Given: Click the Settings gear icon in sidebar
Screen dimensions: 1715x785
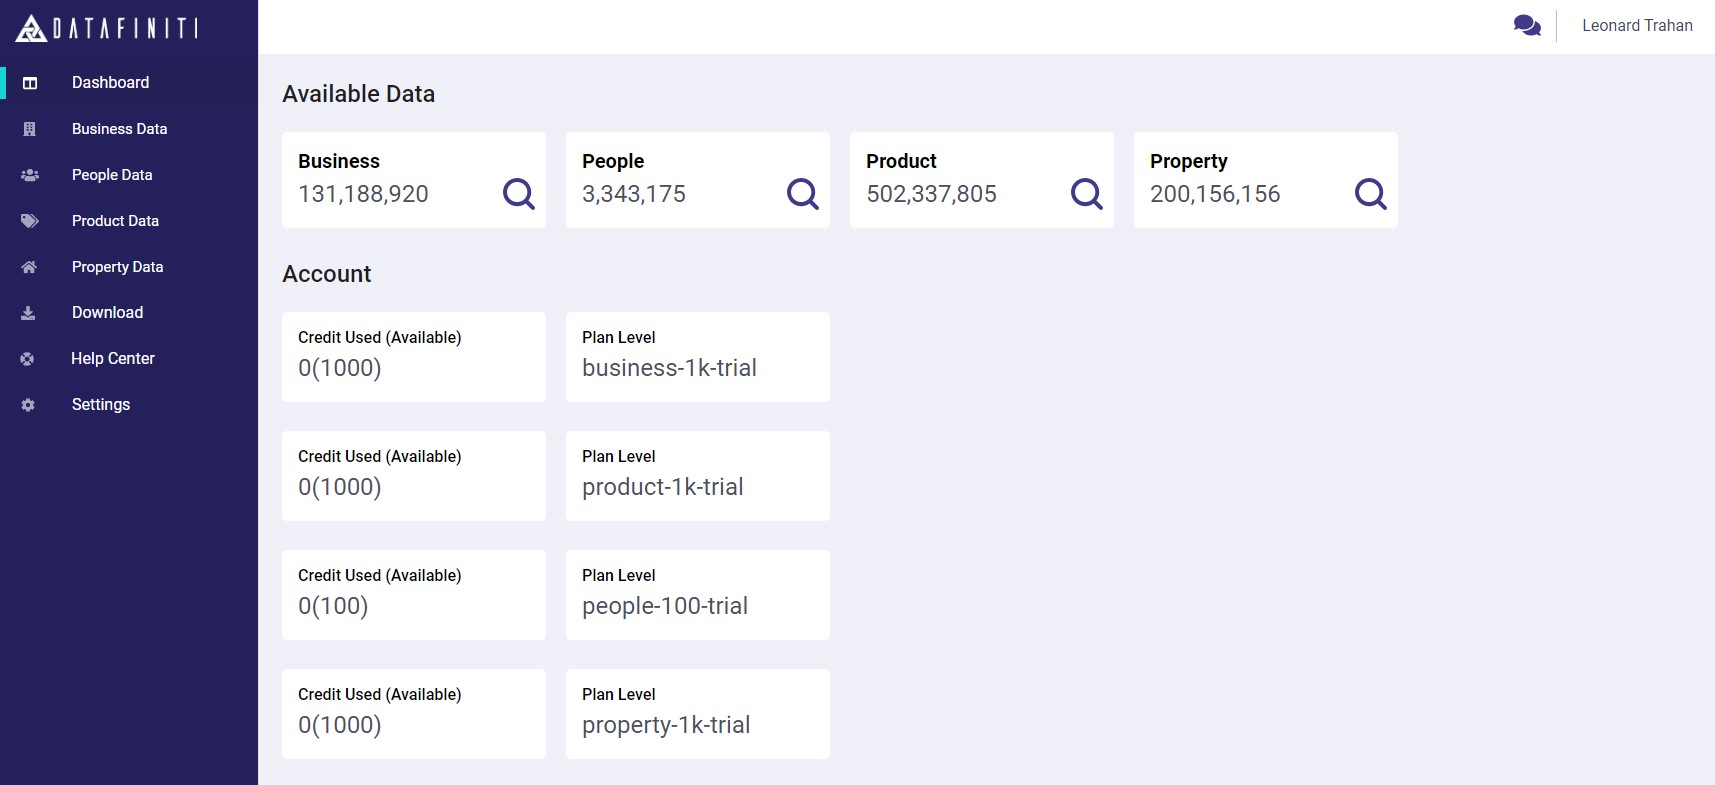Looking at the screenshot, I should click(28, 405).
